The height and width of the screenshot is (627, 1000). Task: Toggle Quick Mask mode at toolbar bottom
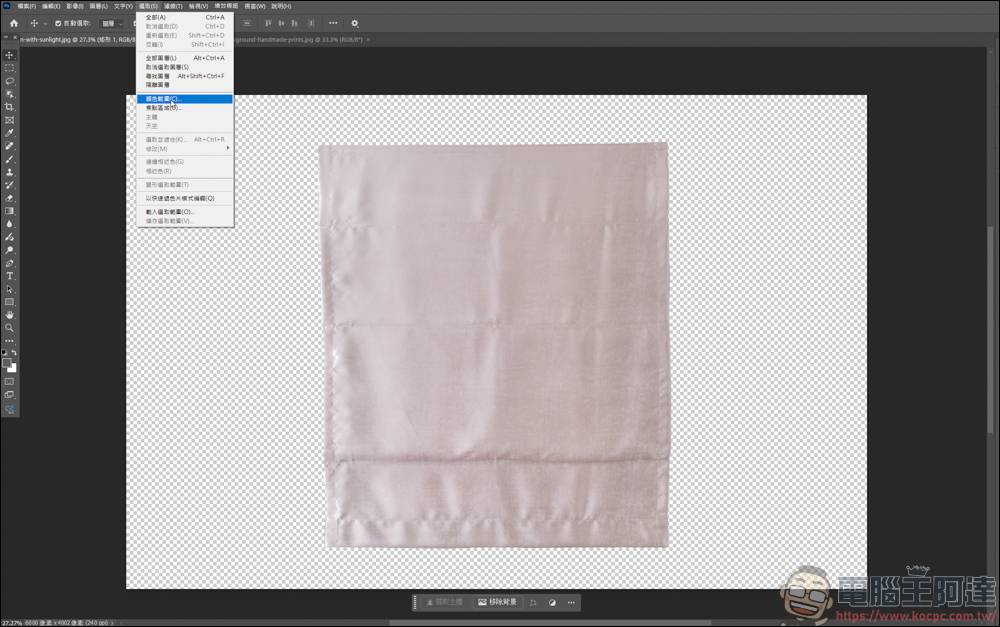point(9,381)
